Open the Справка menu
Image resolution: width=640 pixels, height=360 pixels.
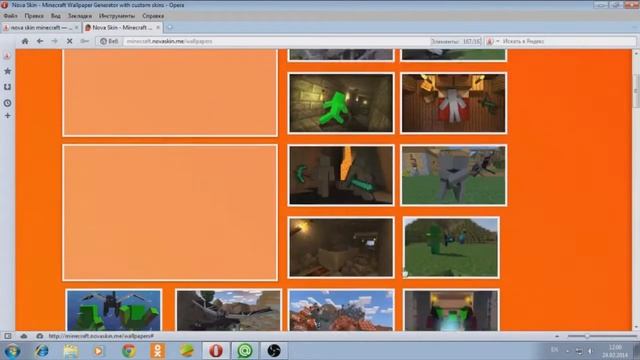153,16
